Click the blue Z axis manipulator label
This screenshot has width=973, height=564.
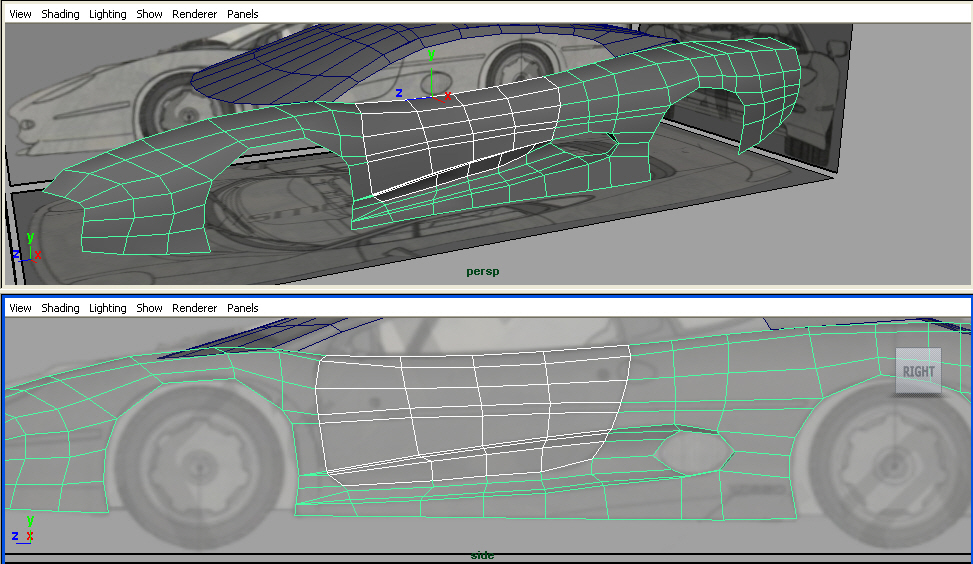pyautogui.click(x=399, y=93)
